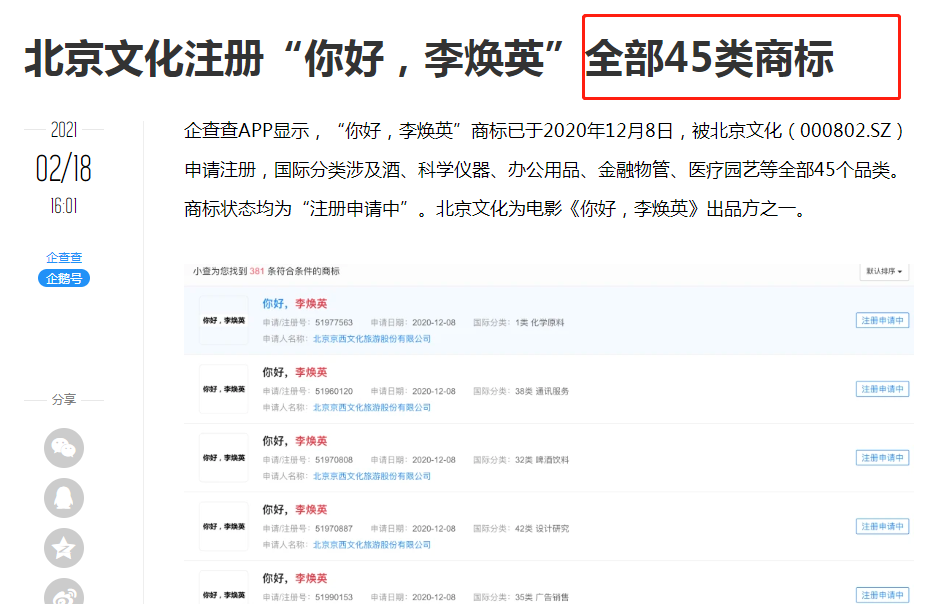Screen dimensions: 942x604
Task: Share to QZone via the star icon
Action: click(63, 546)
